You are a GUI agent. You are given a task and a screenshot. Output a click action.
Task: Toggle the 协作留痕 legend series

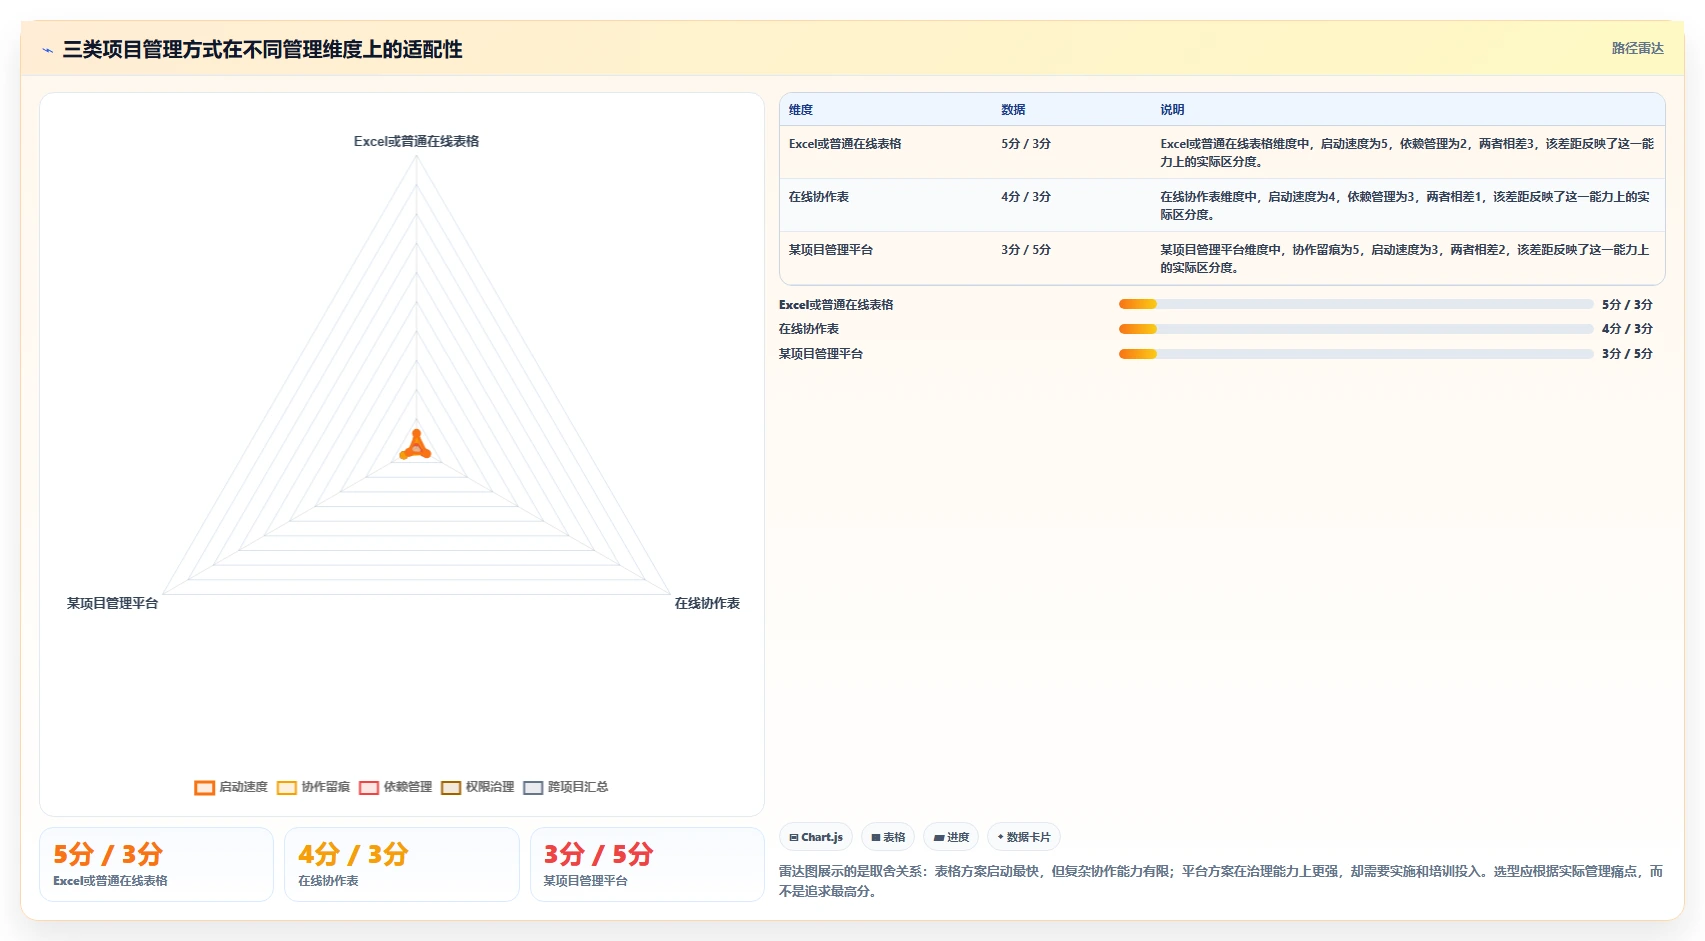[x=313, y=787]
